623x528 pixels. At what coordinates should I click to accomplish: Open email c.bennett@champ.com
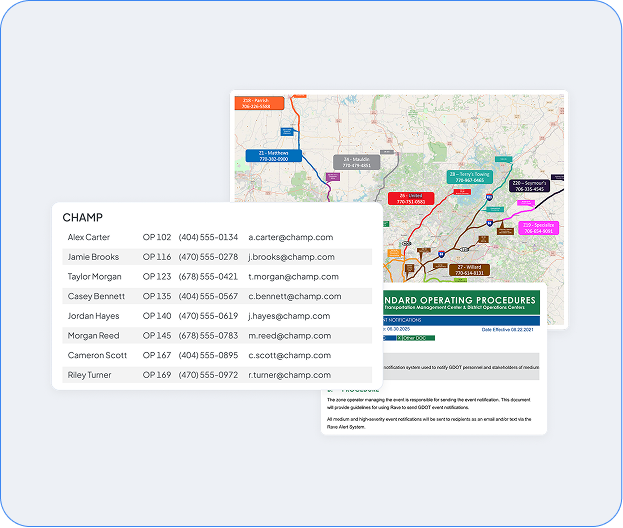(295, 296)
